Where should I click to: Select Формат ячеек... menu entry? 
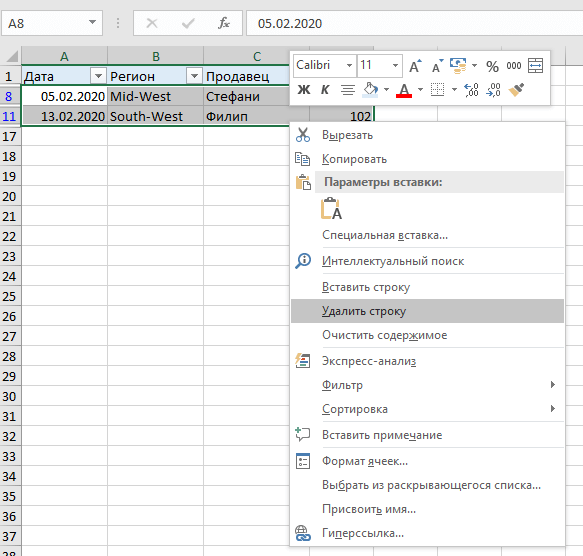coord(428,461)
